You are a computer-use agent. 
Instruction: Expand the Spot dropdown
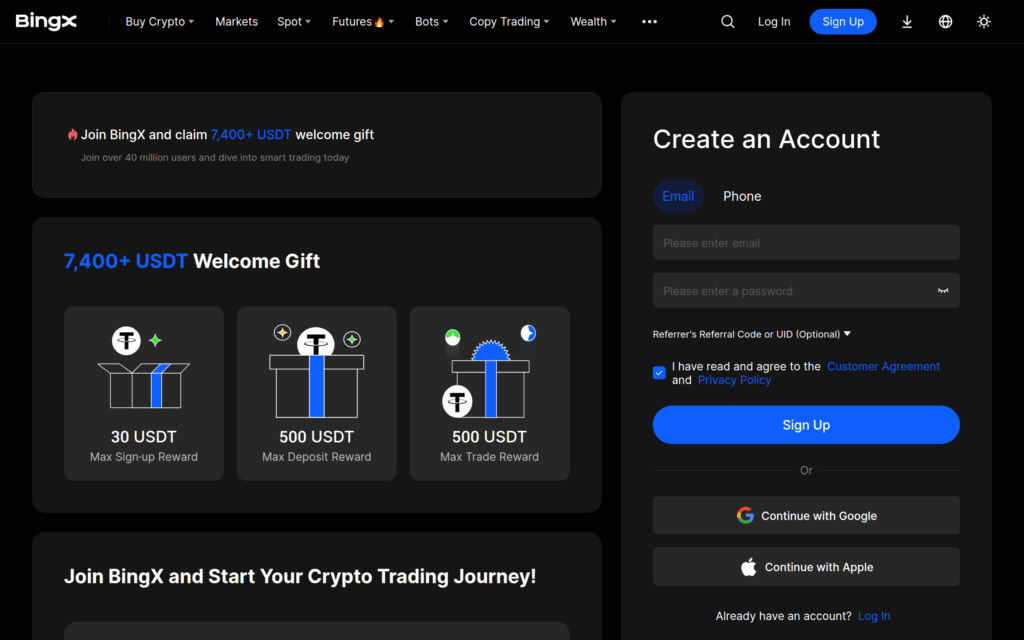pos(294,22)
